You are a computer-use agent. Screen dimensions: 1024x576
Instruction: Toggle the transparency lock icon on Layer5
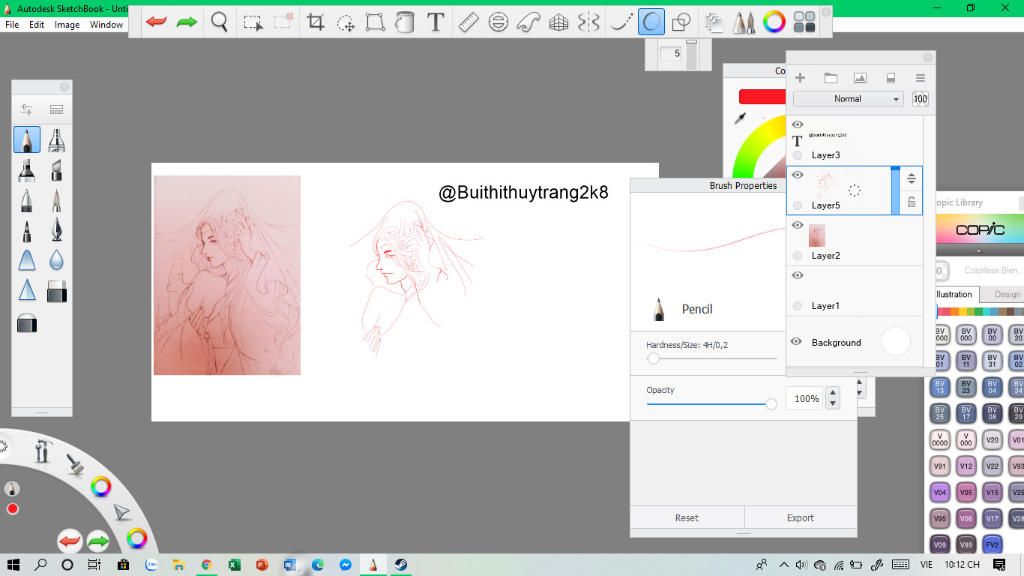[x=911, y=202]
